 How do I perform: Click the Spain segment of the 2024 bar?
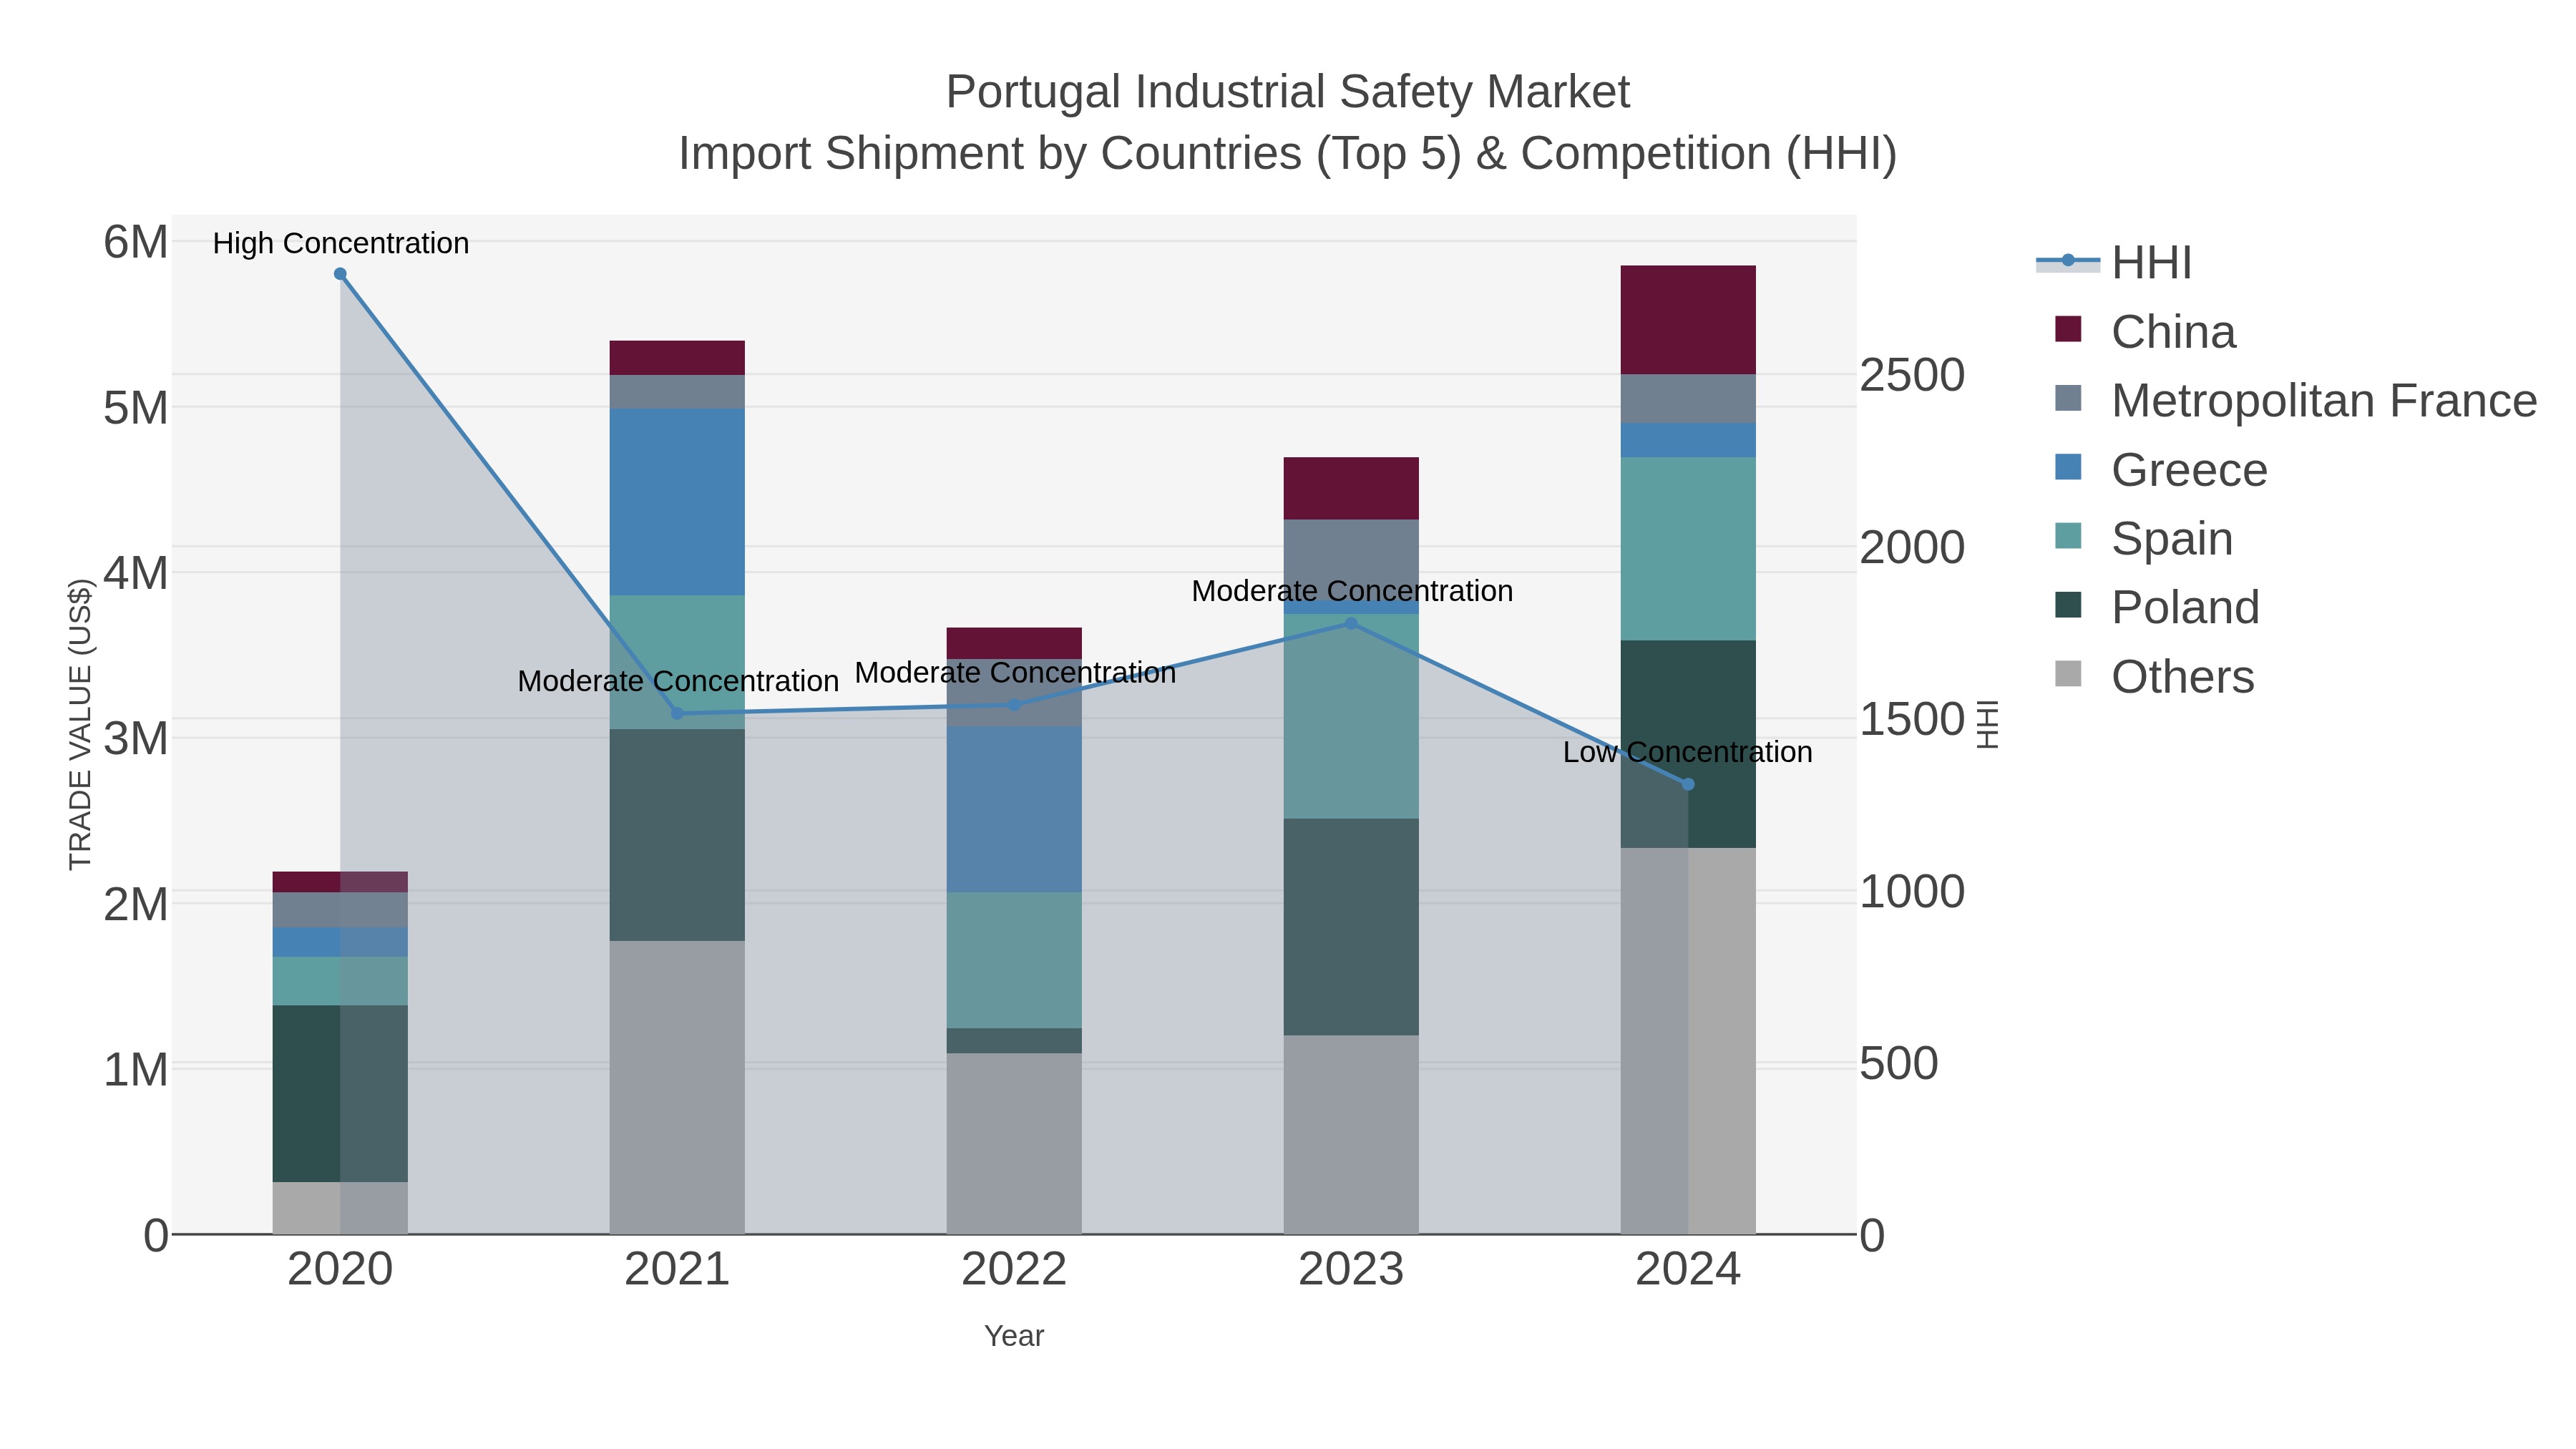[x=1688, y=549]
